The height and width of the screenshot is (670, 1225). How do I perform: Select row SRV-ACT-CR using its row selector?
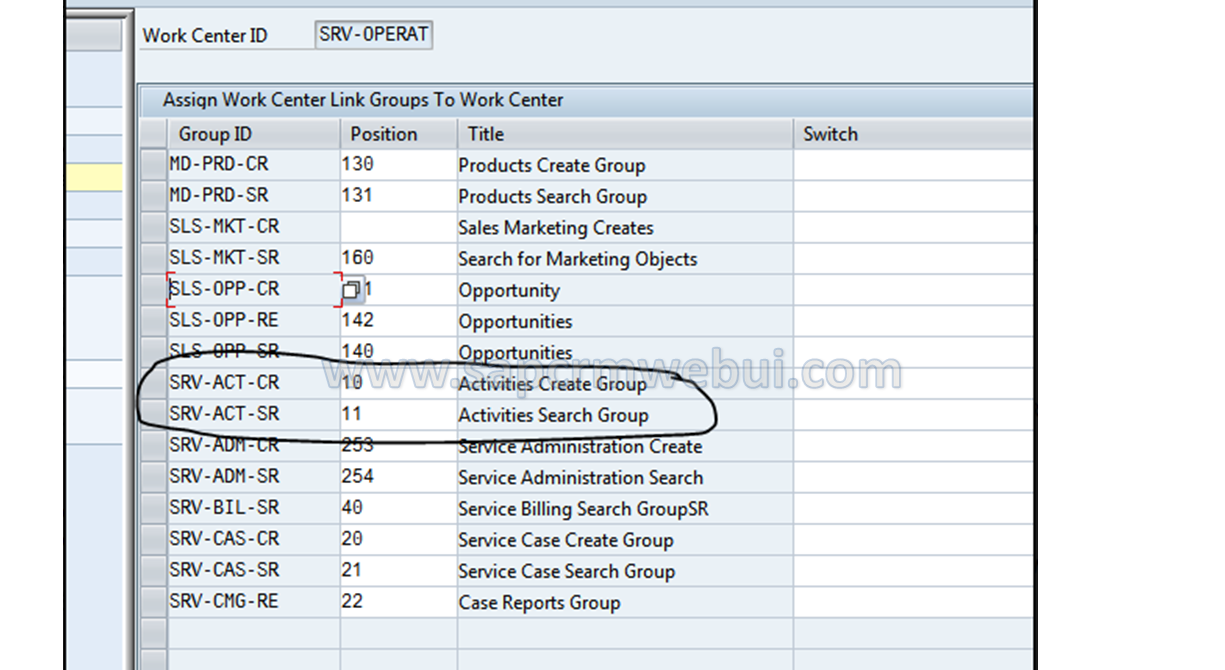point(153,383)
